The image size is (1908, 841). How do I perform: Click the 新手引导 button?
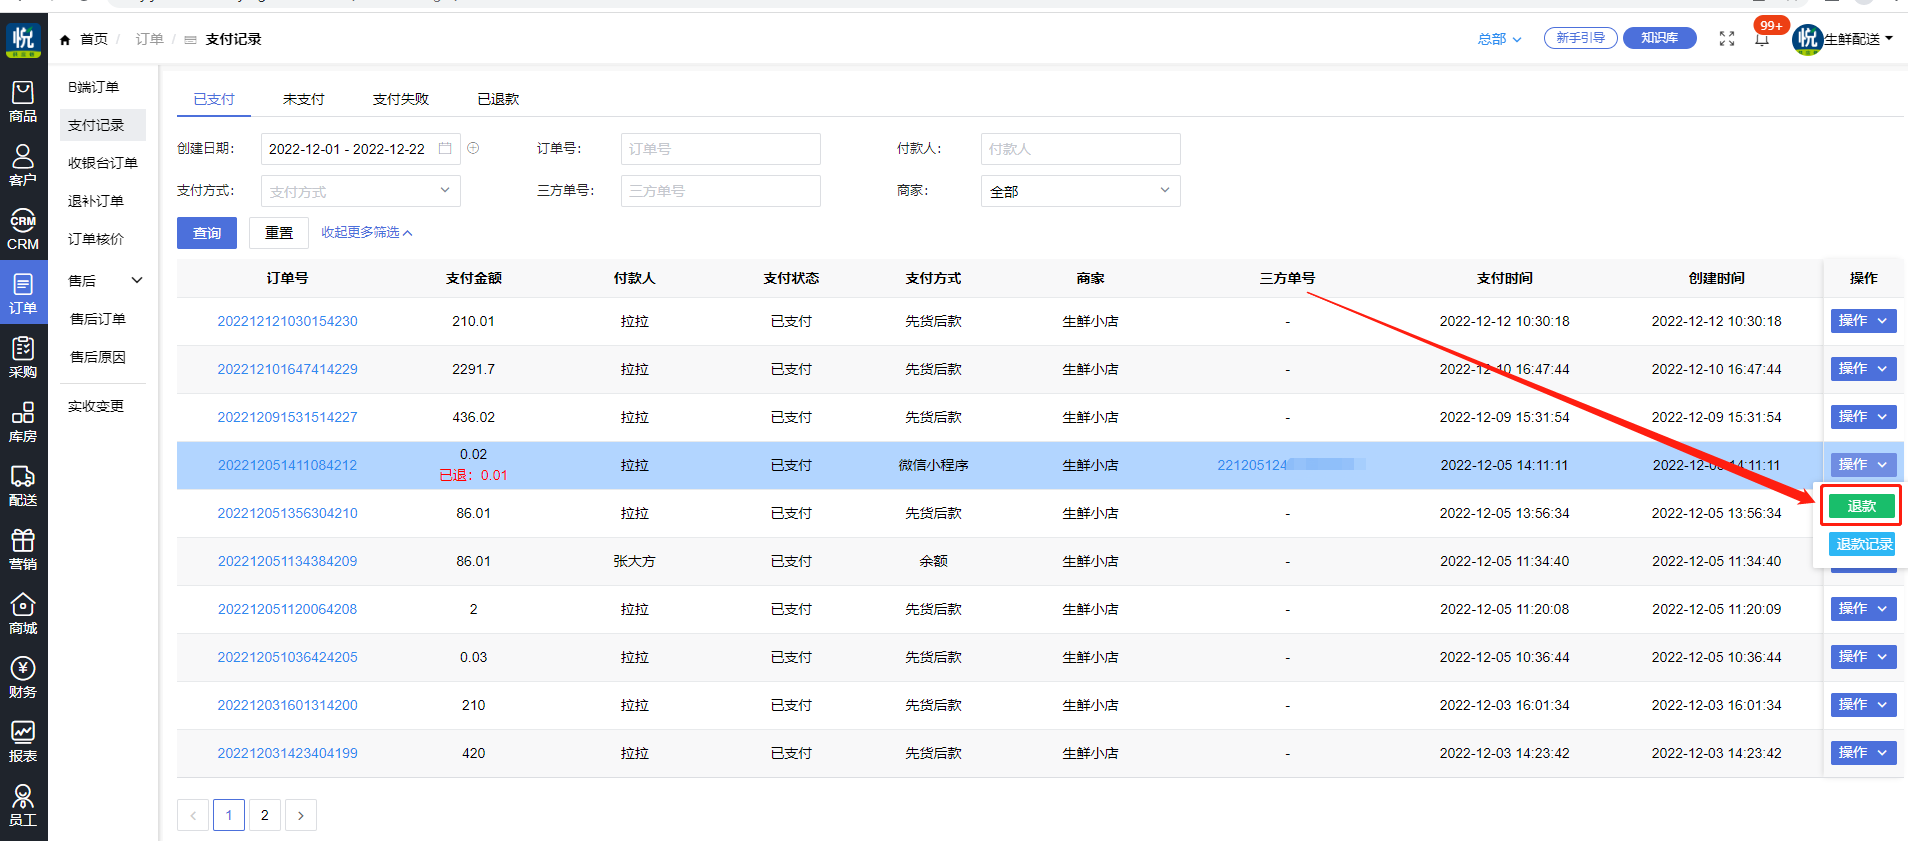pyautogui.click(x=1581, y=38)
